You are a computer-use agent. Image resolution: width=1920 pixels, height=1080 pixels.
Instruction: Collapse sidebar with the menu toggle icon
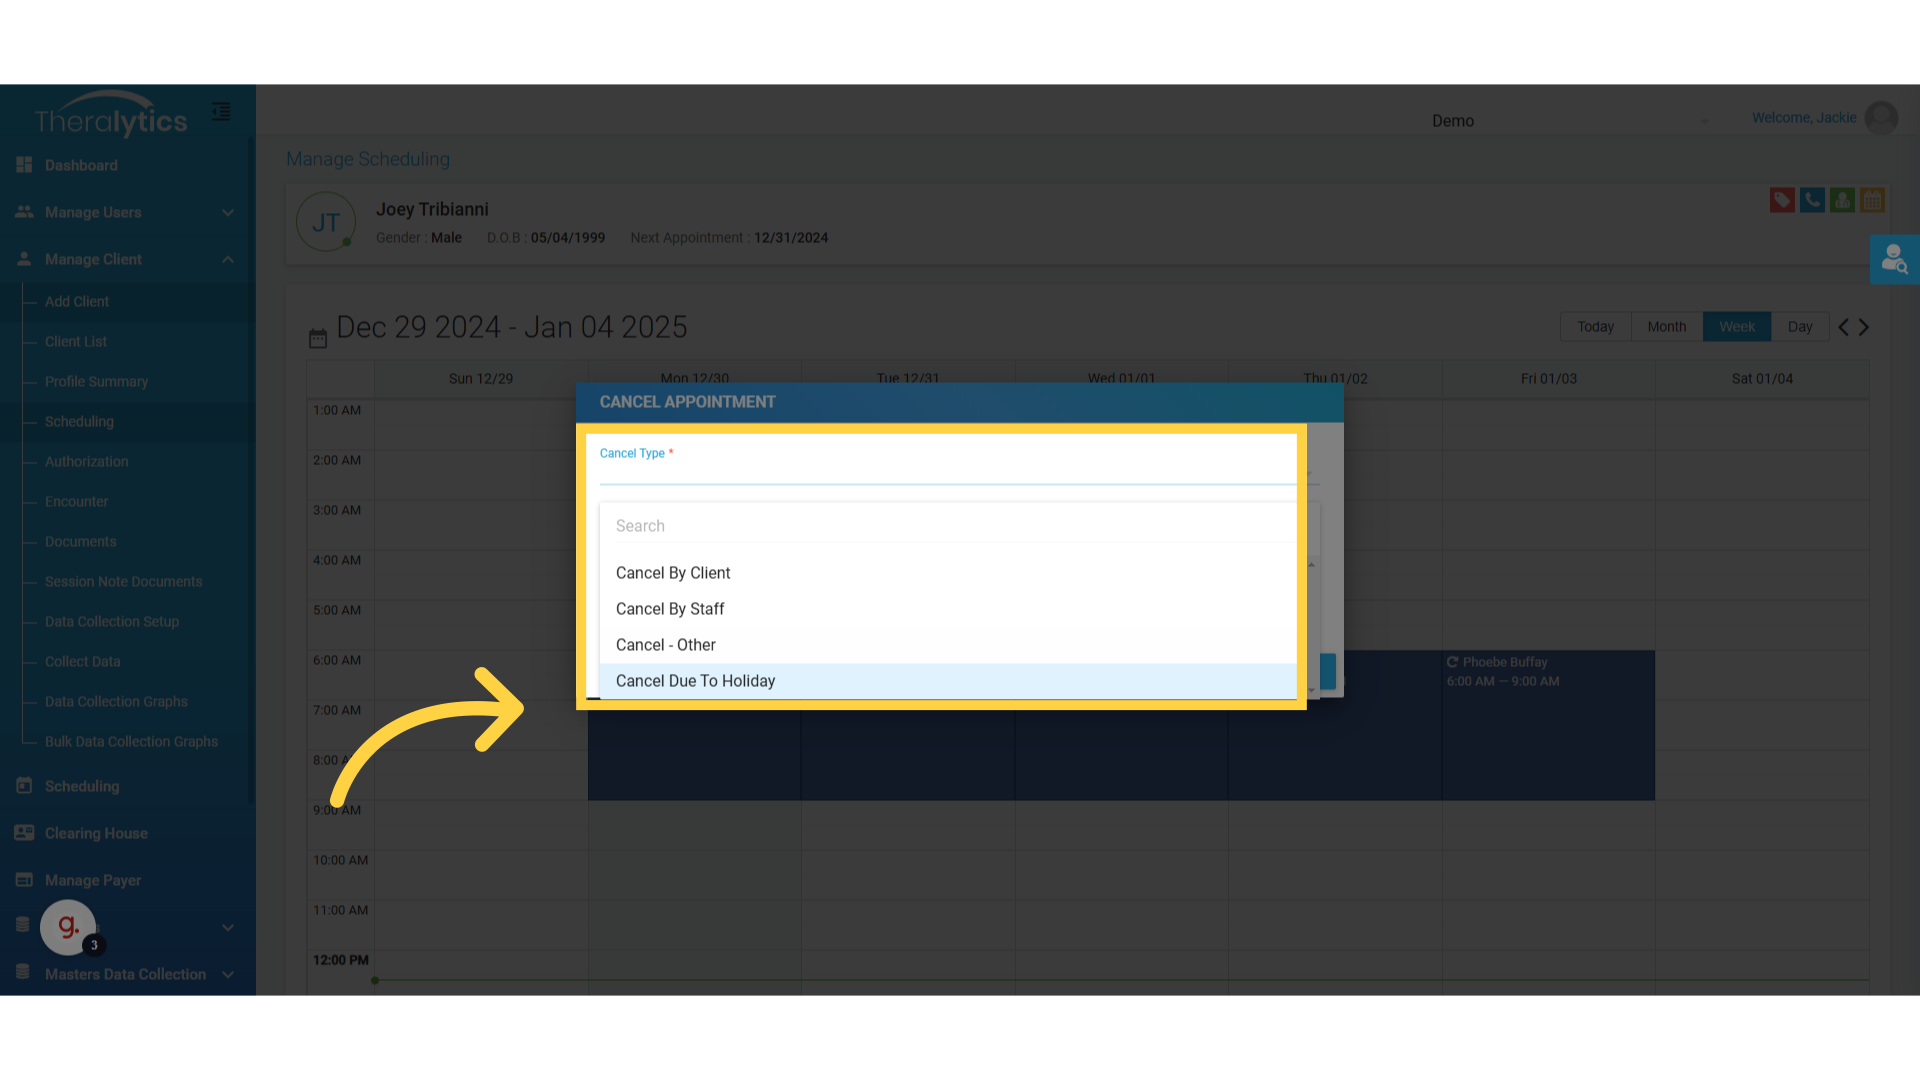pyautogui.click(x=221, y=112)
